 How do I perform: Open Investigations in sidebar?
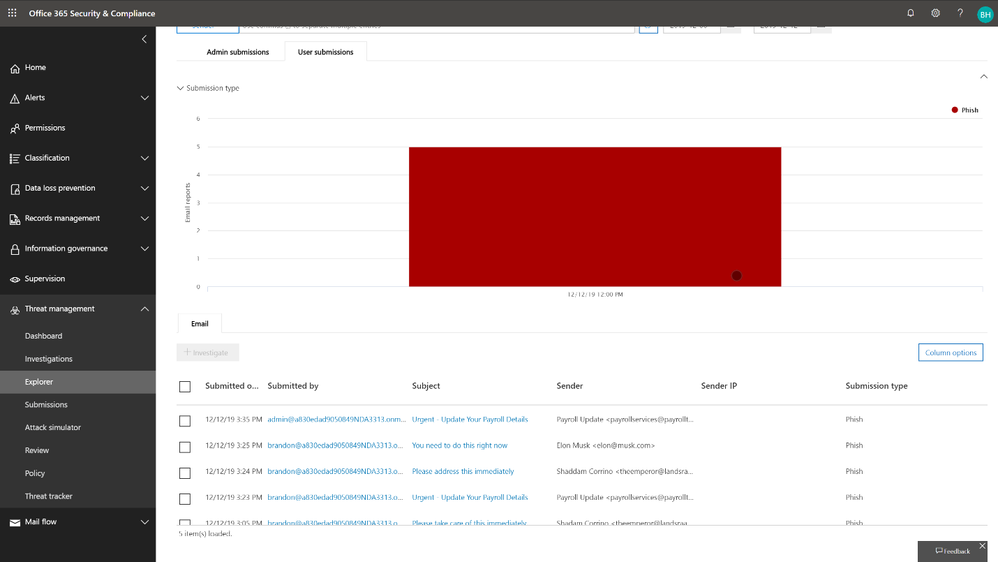pyautogui.click(x=48, y=359)
